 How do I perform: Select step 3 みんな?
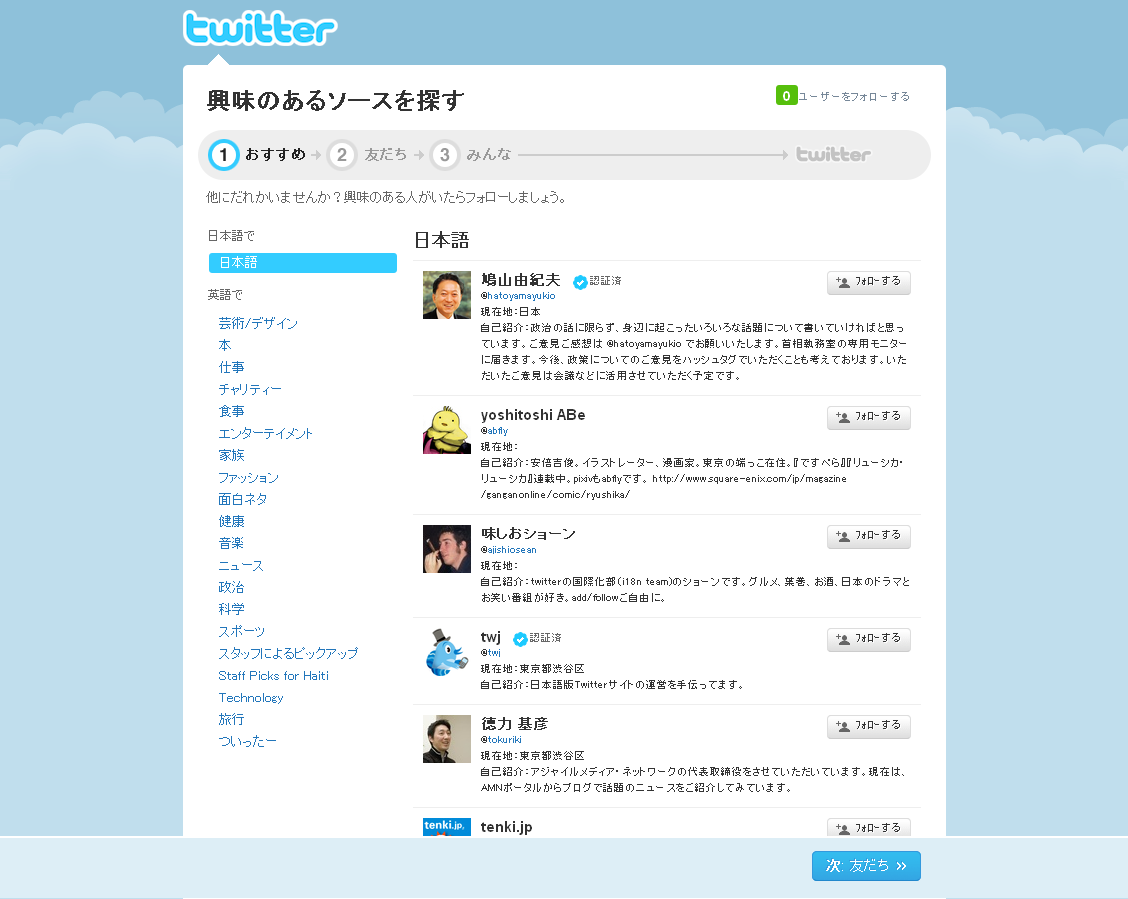click(471, 155)
